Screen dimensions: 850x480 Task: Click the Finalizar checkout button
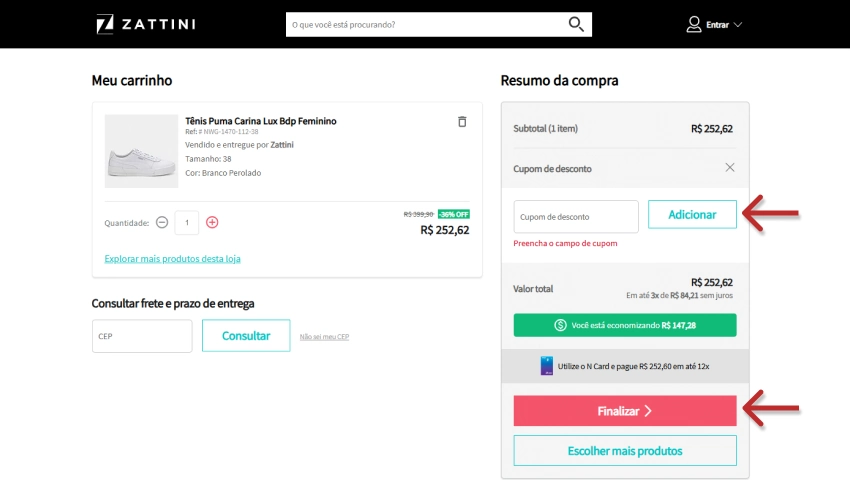625,411
